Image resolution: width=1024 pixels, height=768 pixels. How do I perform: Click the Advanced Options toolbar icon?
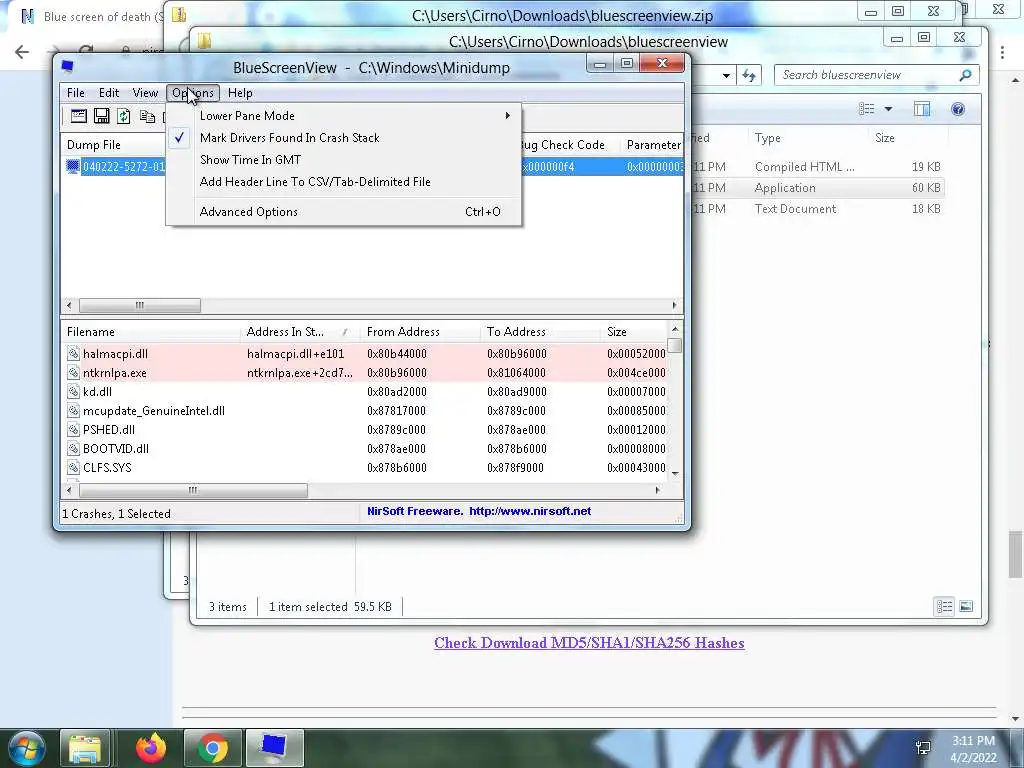(79, 116)
